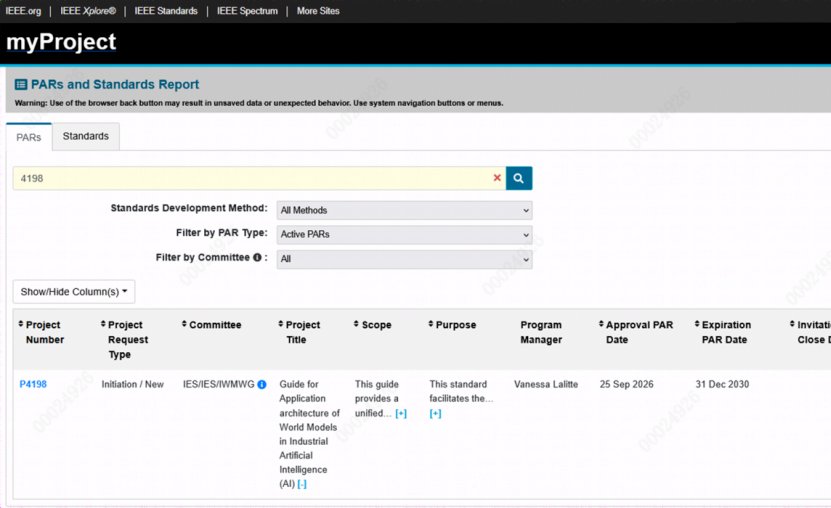Sort by Approval PAR Date arrows
Viewport: 831px width, 508px height.
(601, 324)
